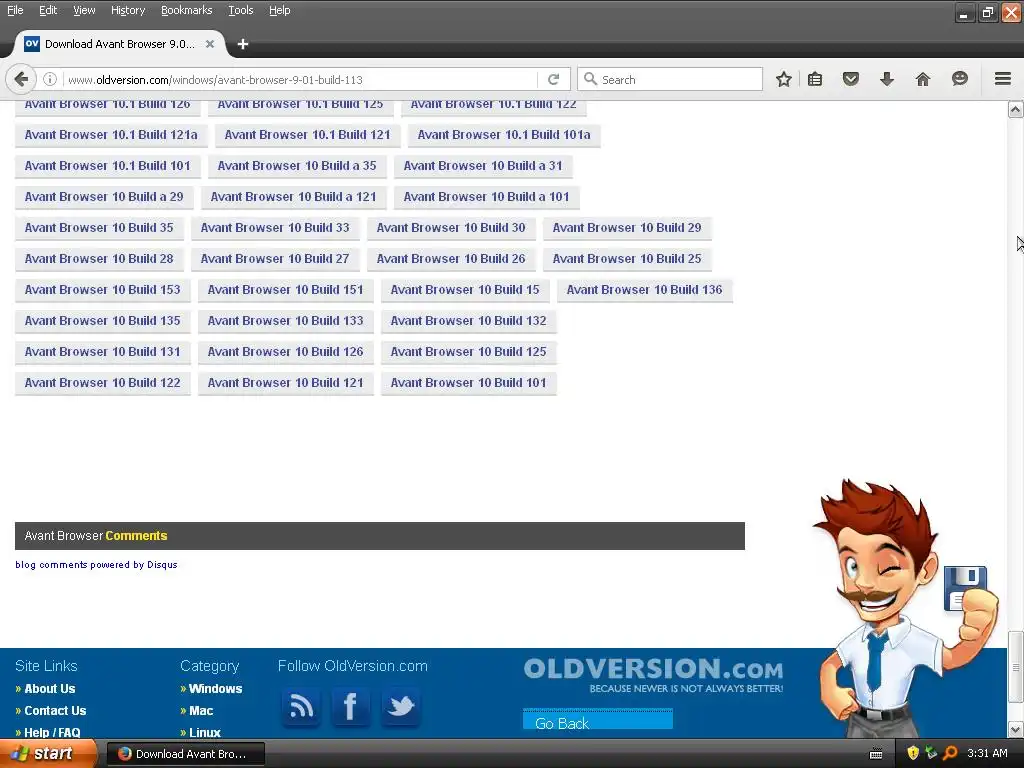Open the site information icon in address bar

tap(50, 80)
